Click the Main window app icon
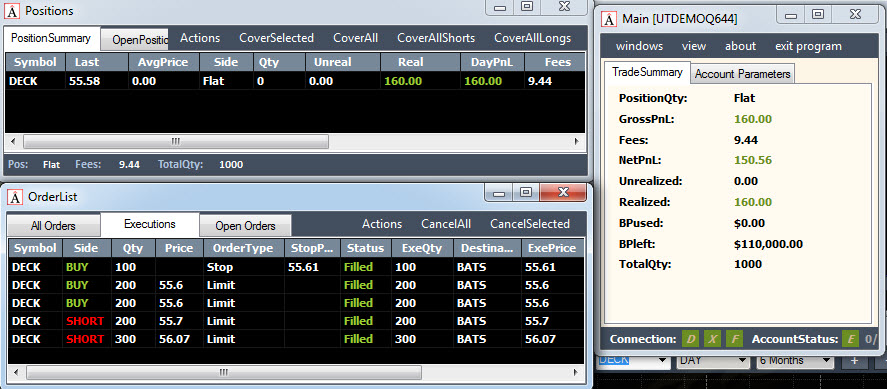This screenshot has height=389, width=887. 608,19
